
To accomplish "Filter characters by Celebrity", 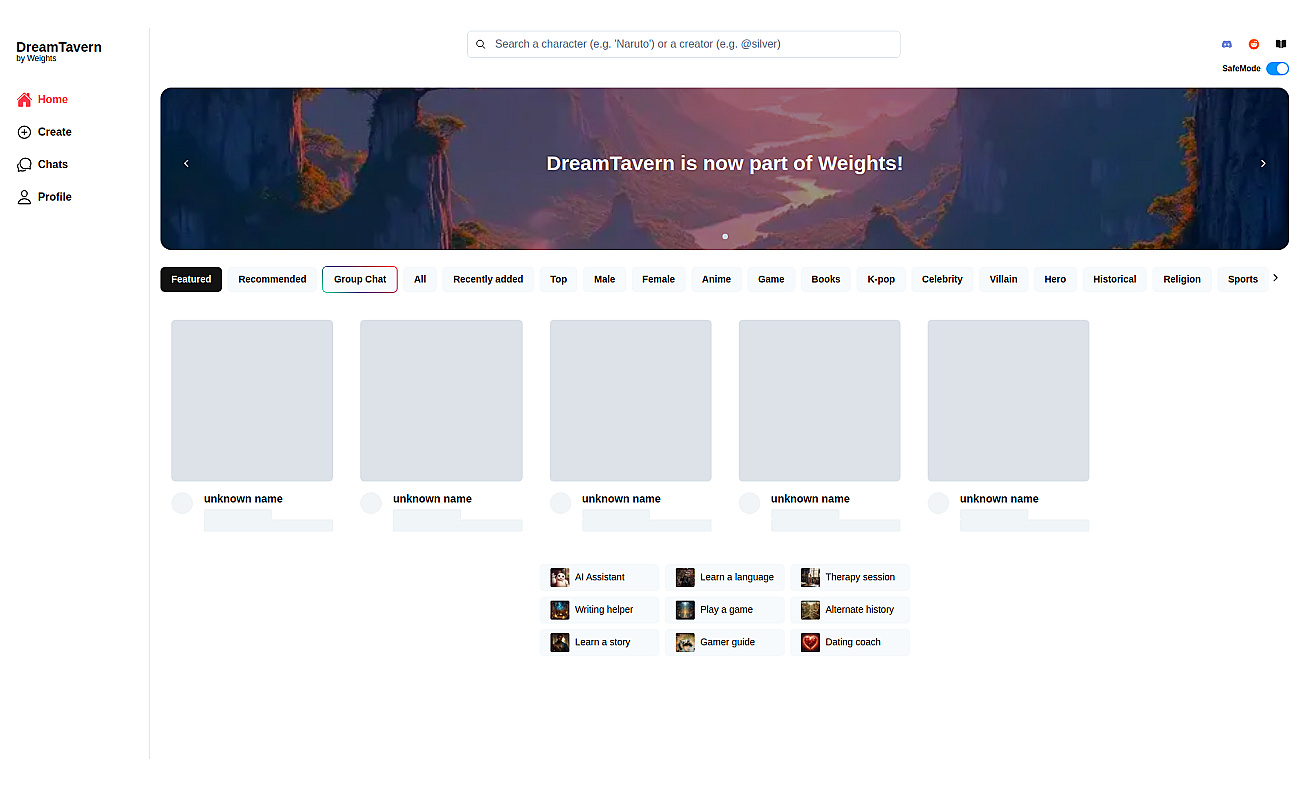I will coord(942,280).
